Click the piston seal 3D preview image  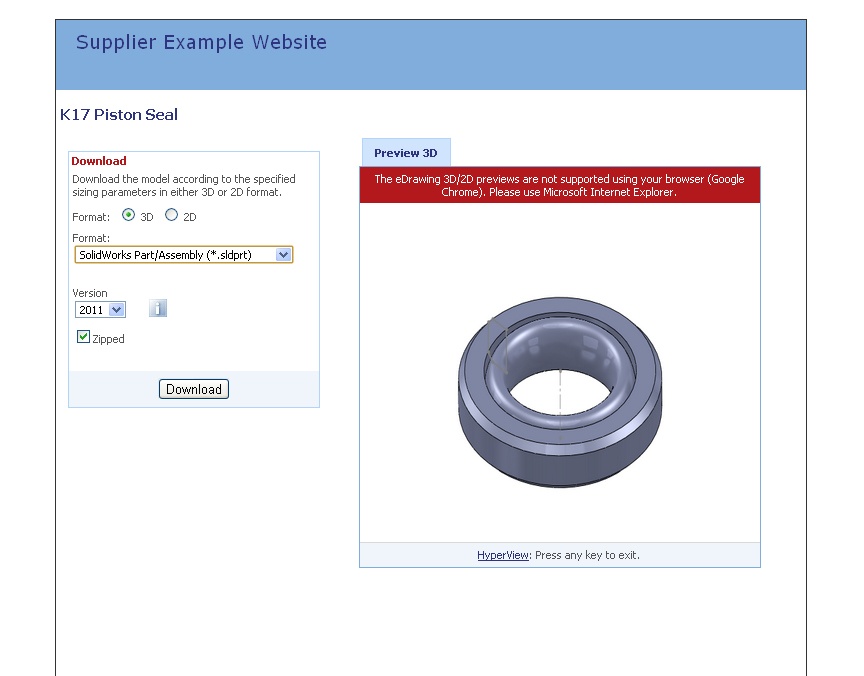click(x=560, y=392)
